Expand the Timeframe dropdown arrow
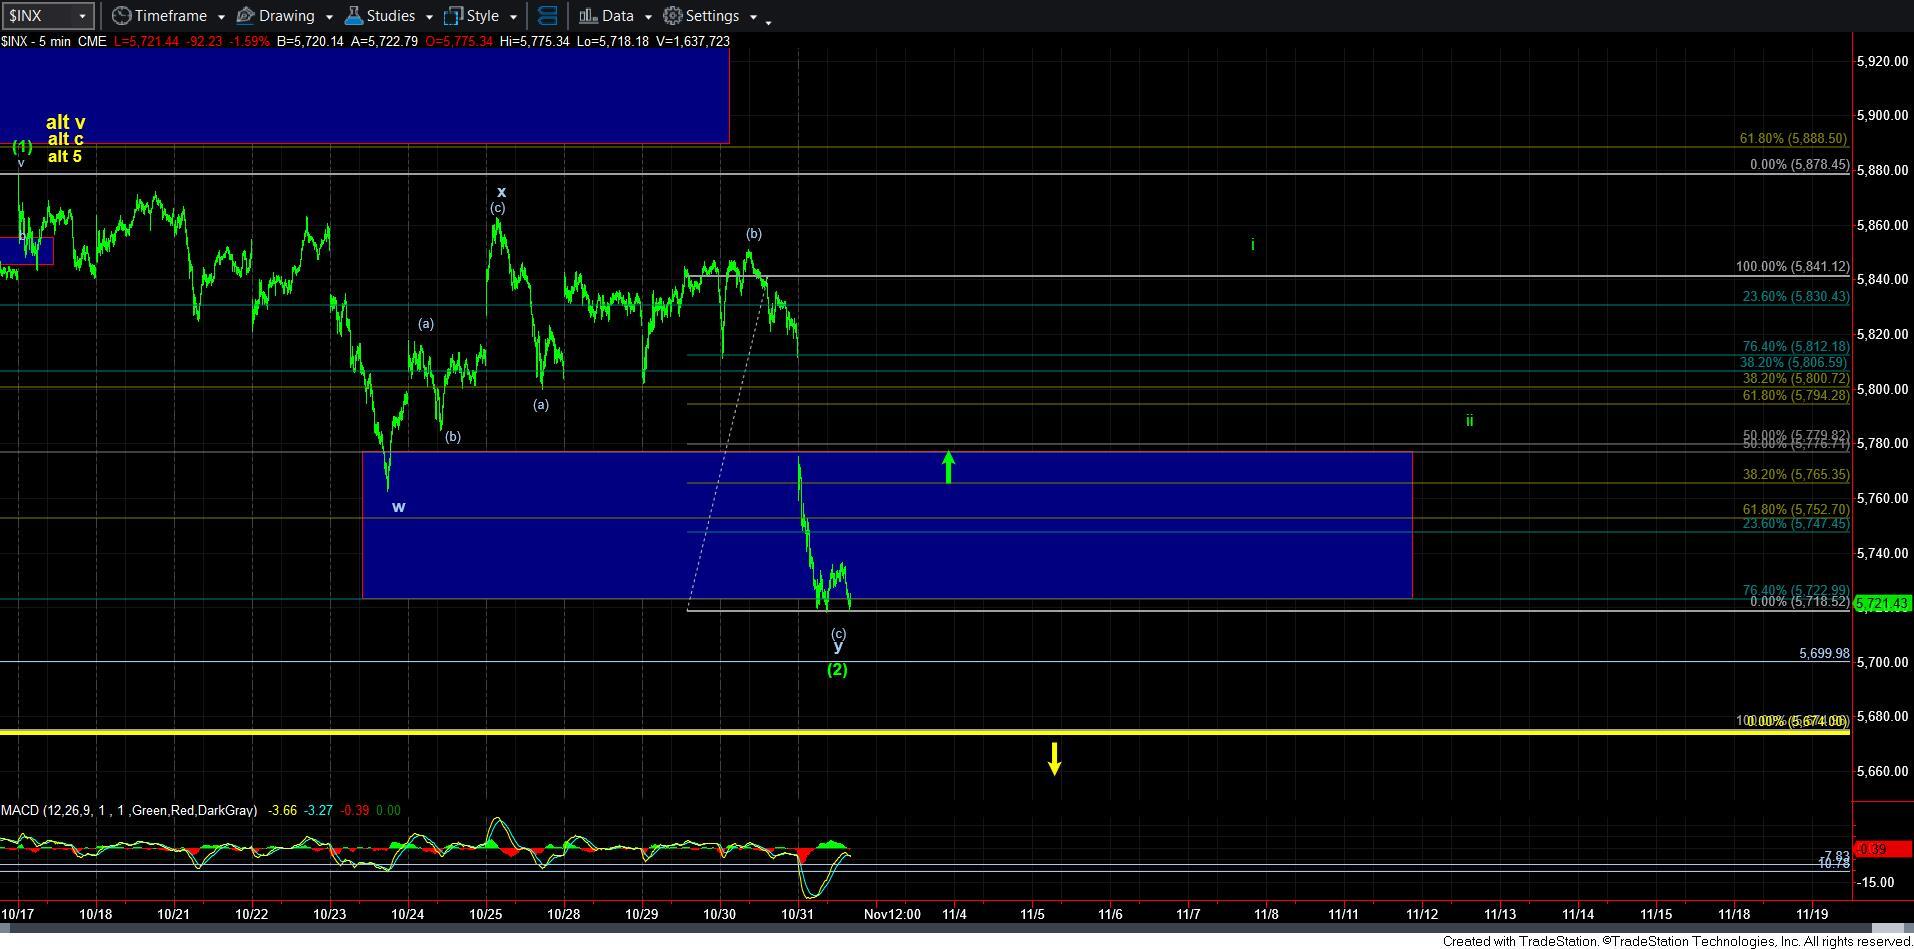This screenshot has width=1914, height=949. point(221,17)
